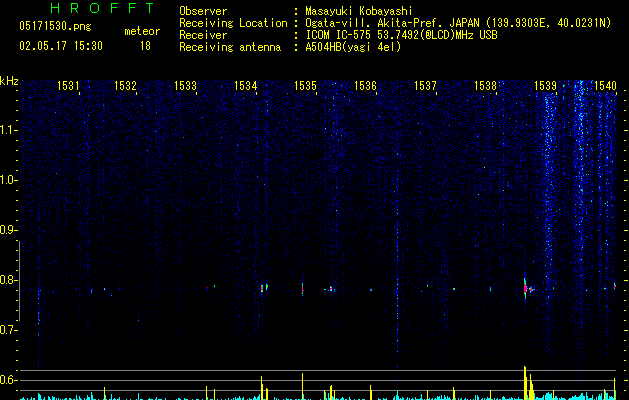The height and width of the screenshot is (400, 629).
Task: Click the 1539 time axis marker
Action: click(x=546, y=85)
